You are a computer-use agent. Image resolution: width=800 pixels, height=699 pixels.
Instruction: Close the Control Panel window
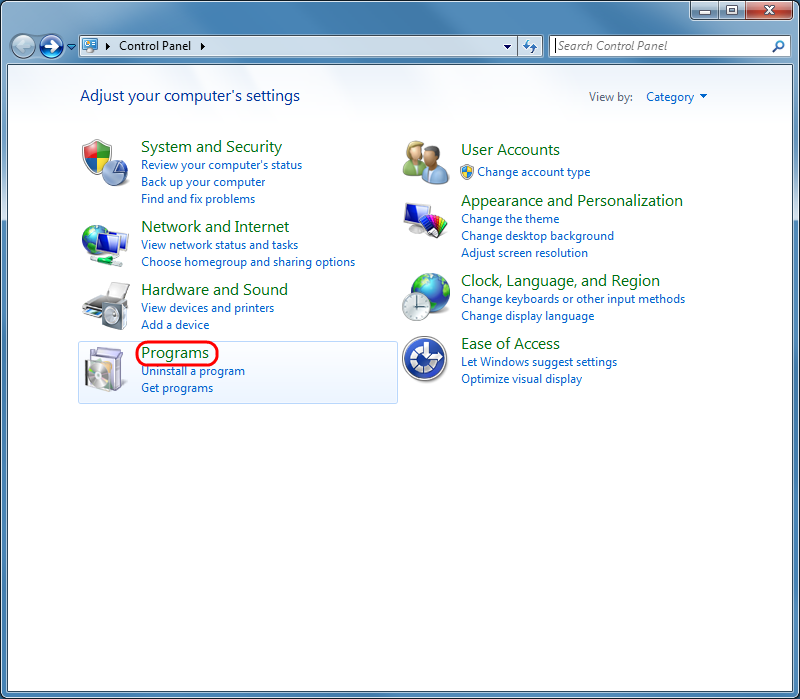769,10
